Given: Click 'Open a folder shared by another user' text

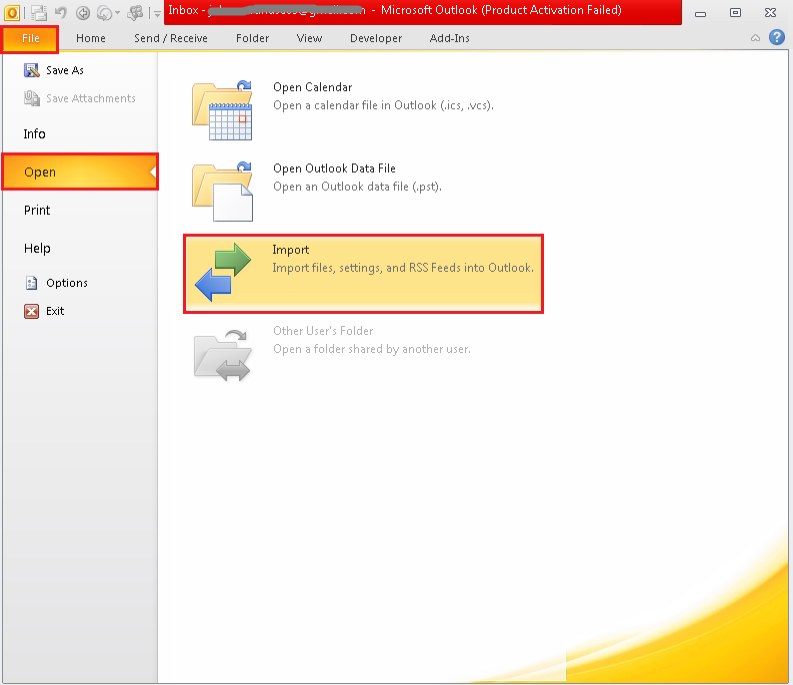Looking at the screenshot, I should [x=372, y=349].
